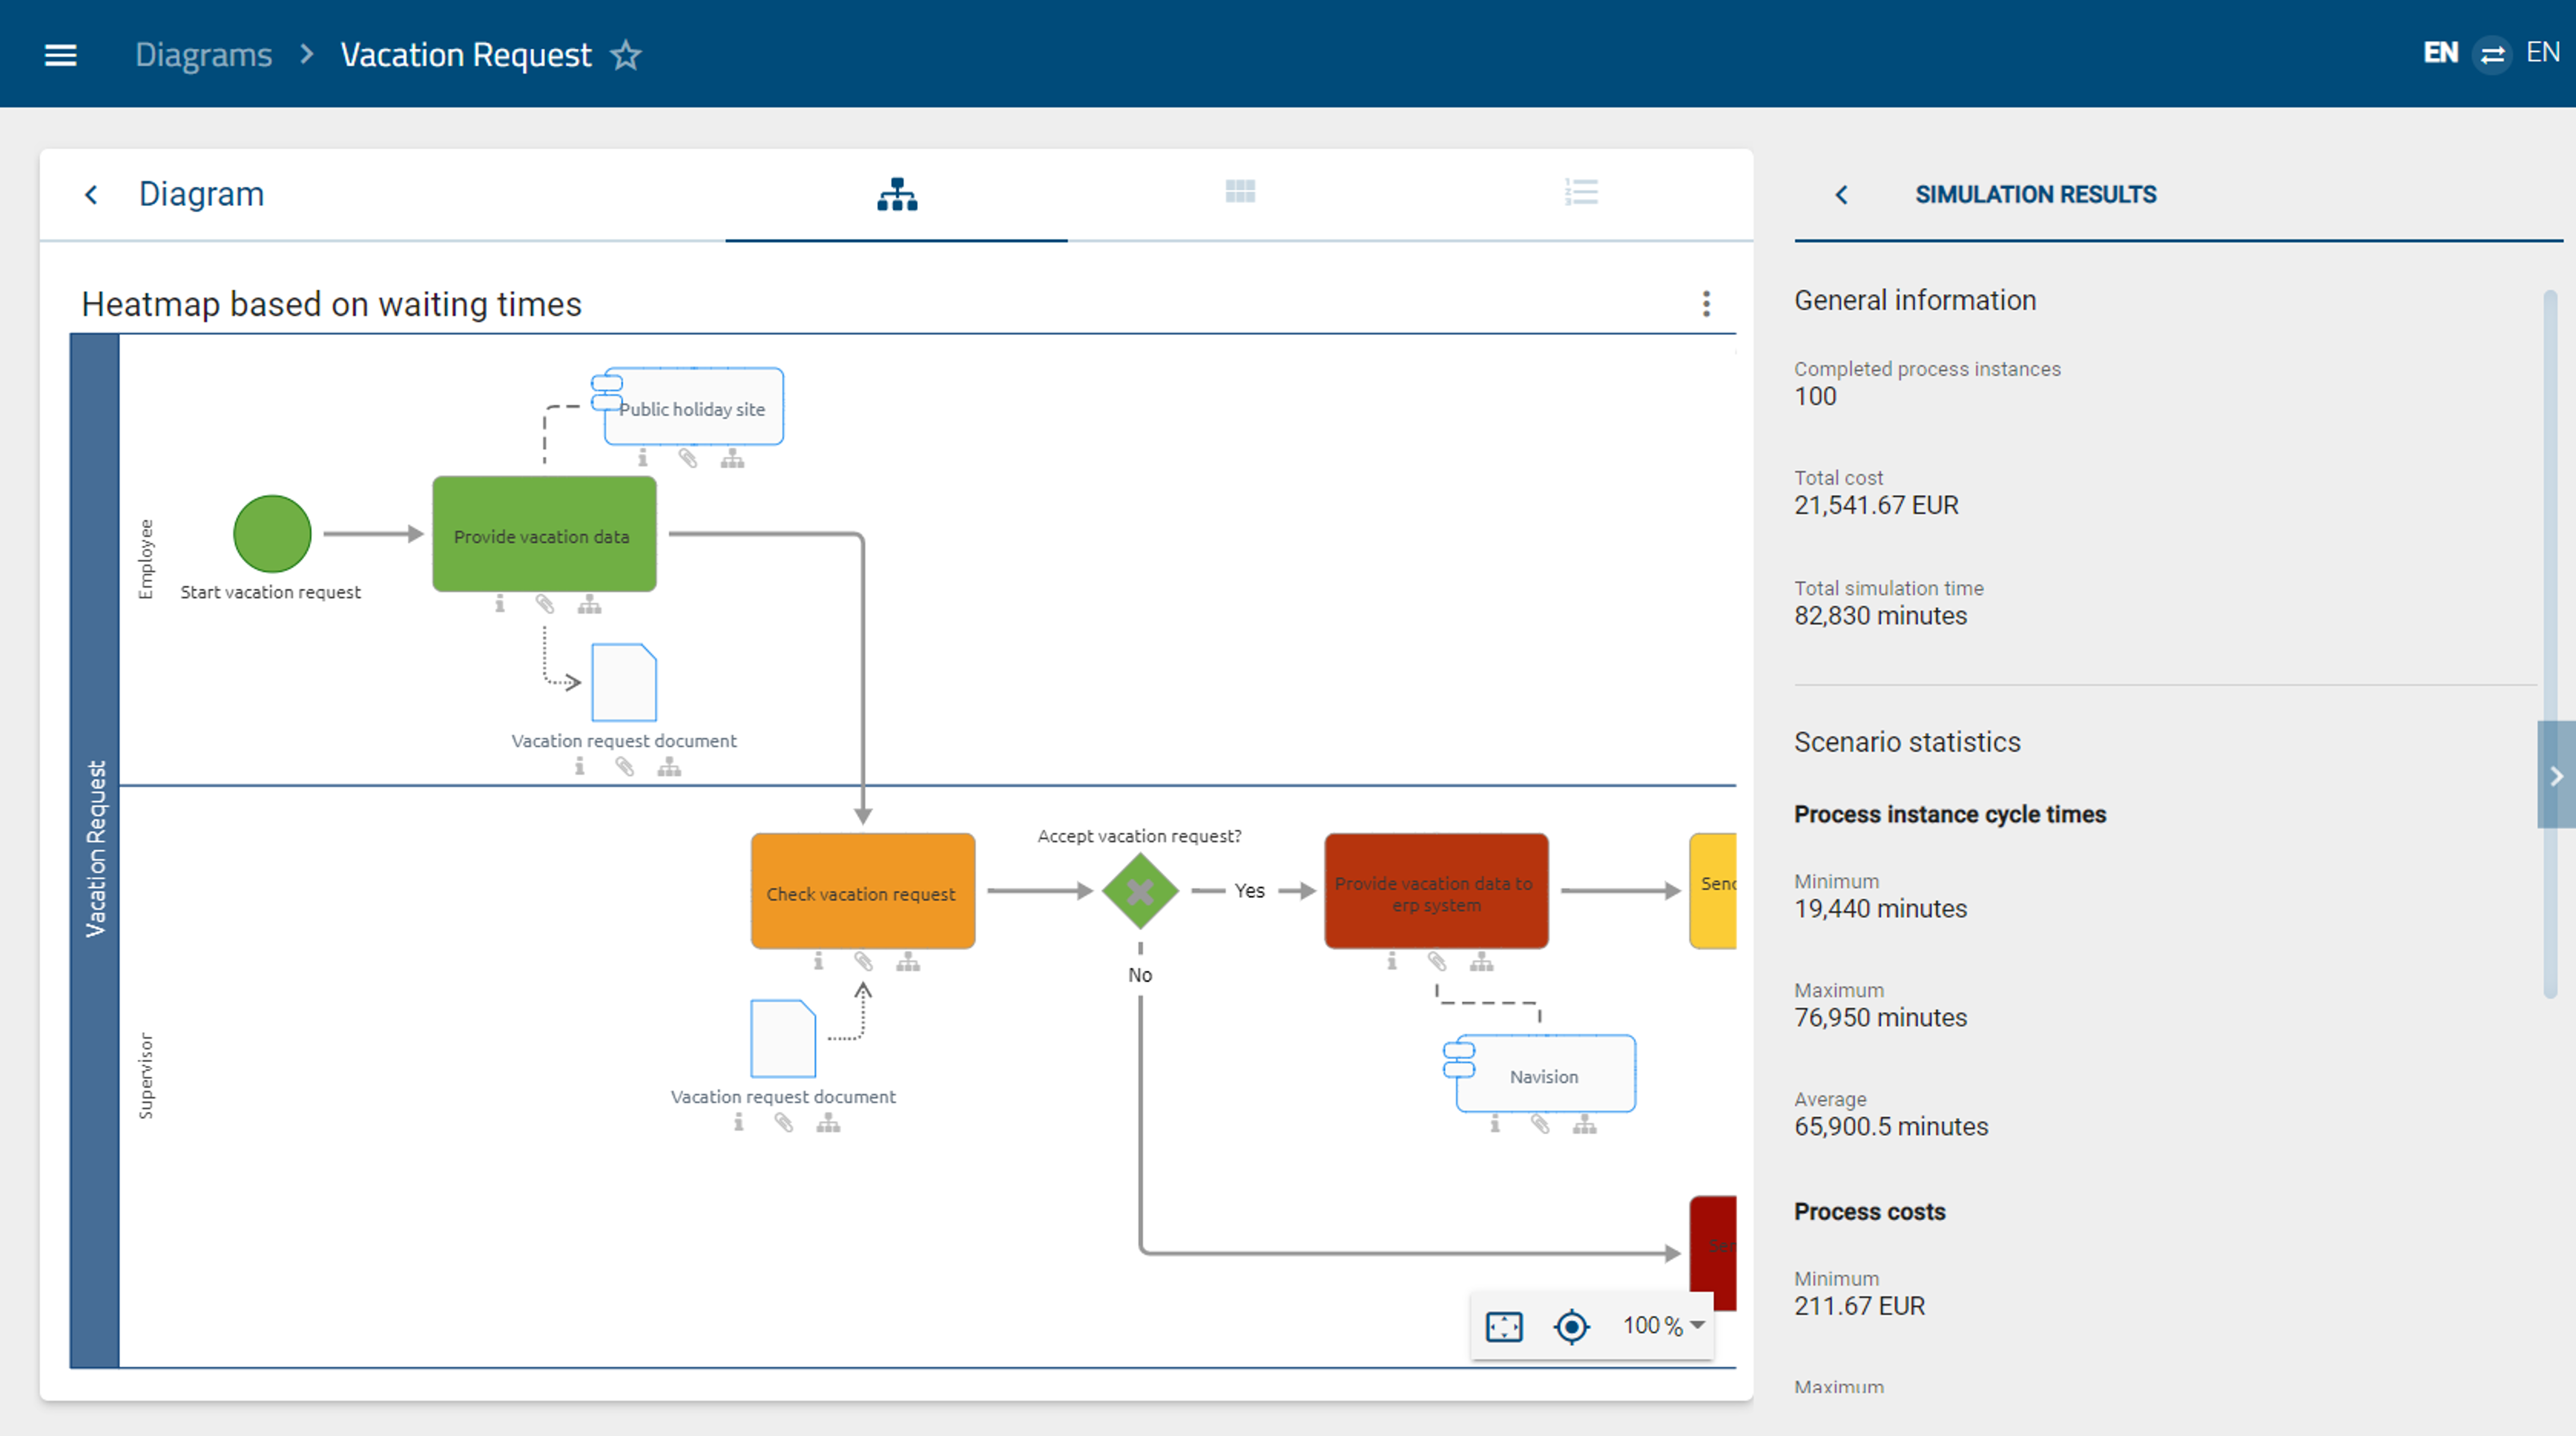Open the hamburger main menu
2576x1436 pixels.
(60, 55)
